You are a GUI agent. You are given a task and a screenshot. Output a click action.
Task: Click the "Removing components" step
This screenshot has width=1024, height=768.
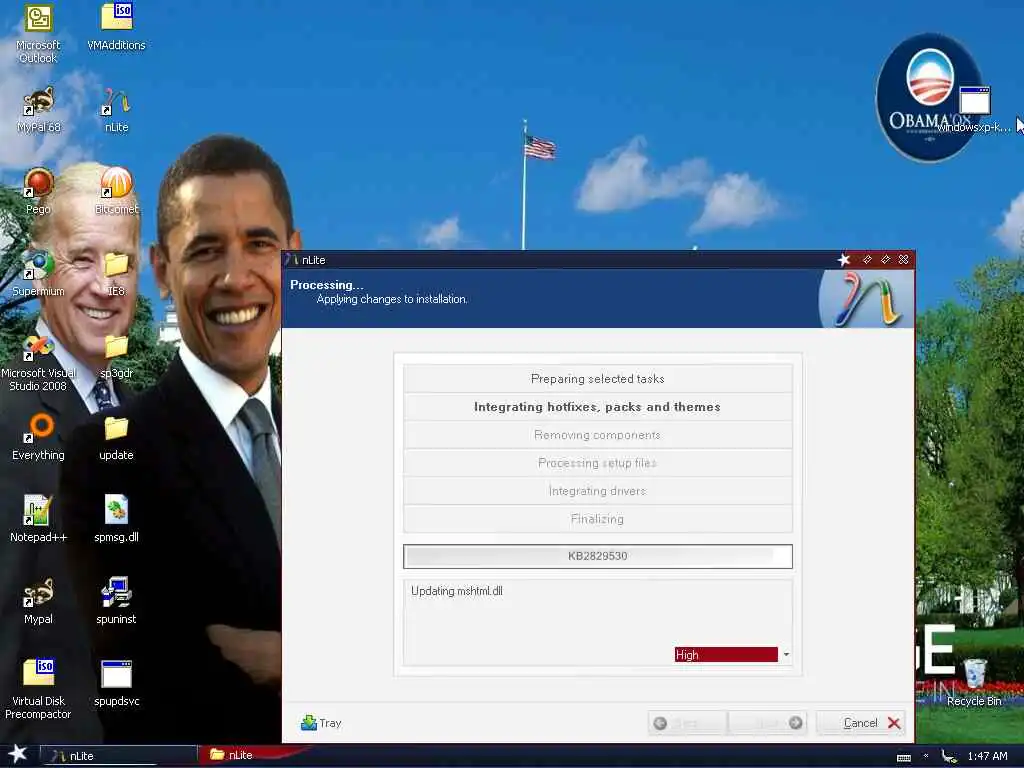click(598, 435)
